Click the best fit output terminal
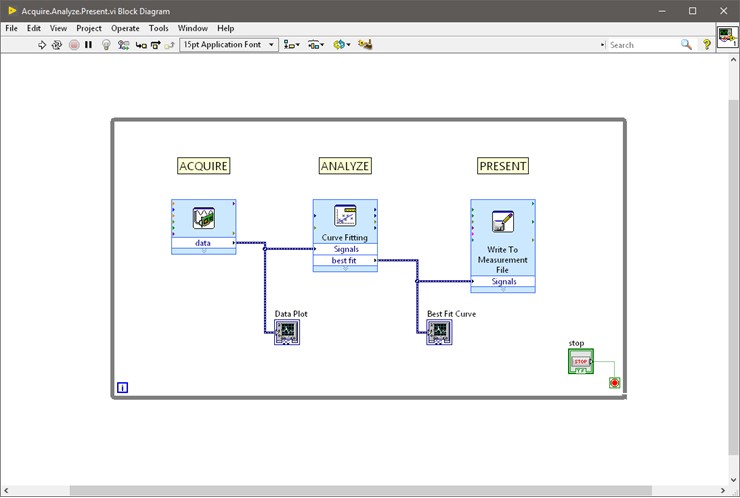Viewport: 740px width, 498px height. [x=345, y=260]
